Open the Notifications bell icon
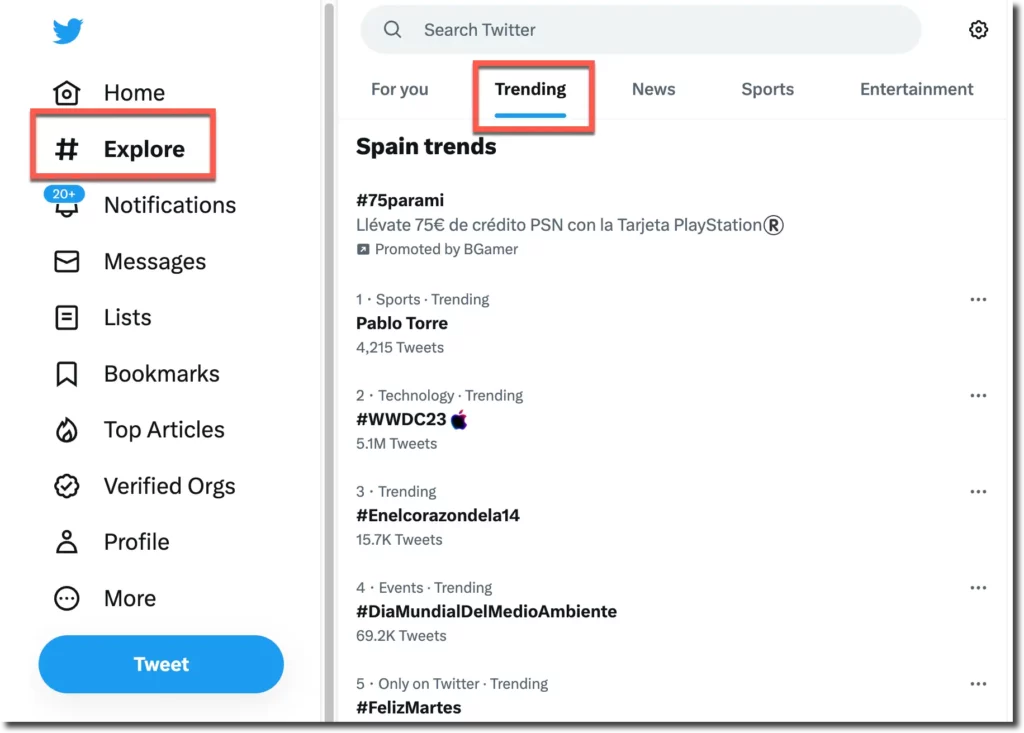 [x=66, y=205]
